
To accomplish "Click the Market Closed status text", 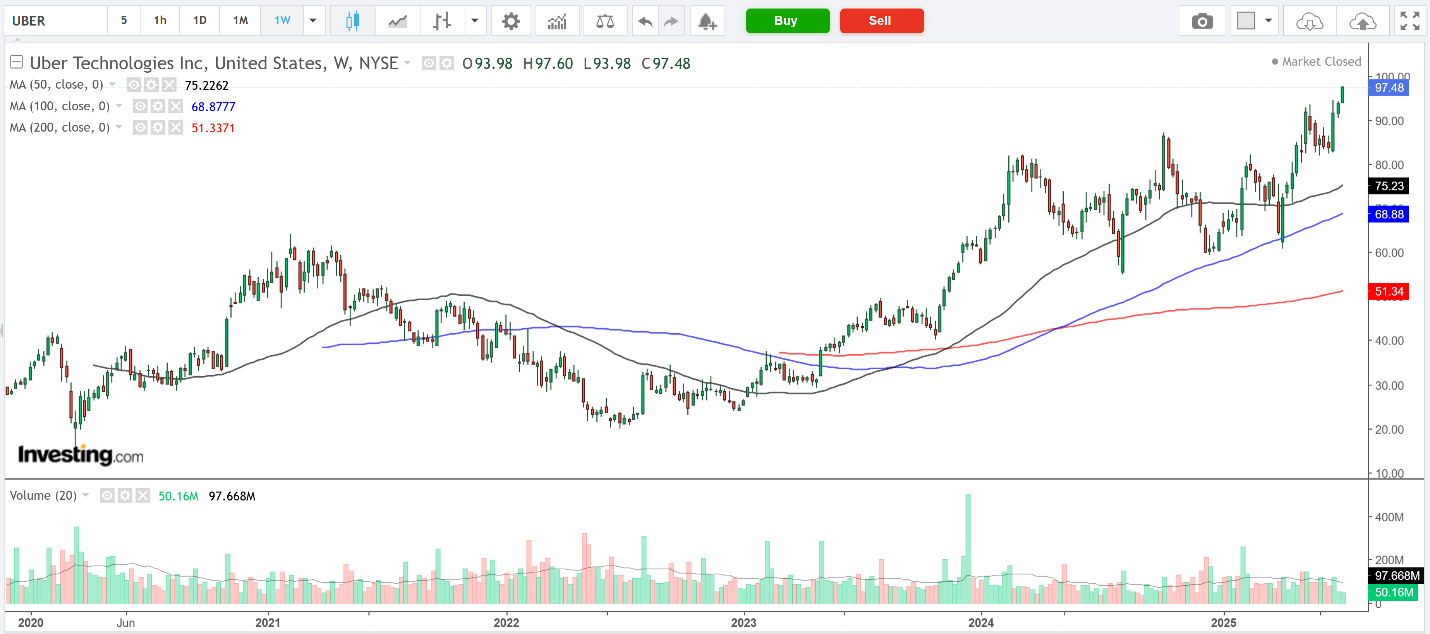I will 1321,62.
